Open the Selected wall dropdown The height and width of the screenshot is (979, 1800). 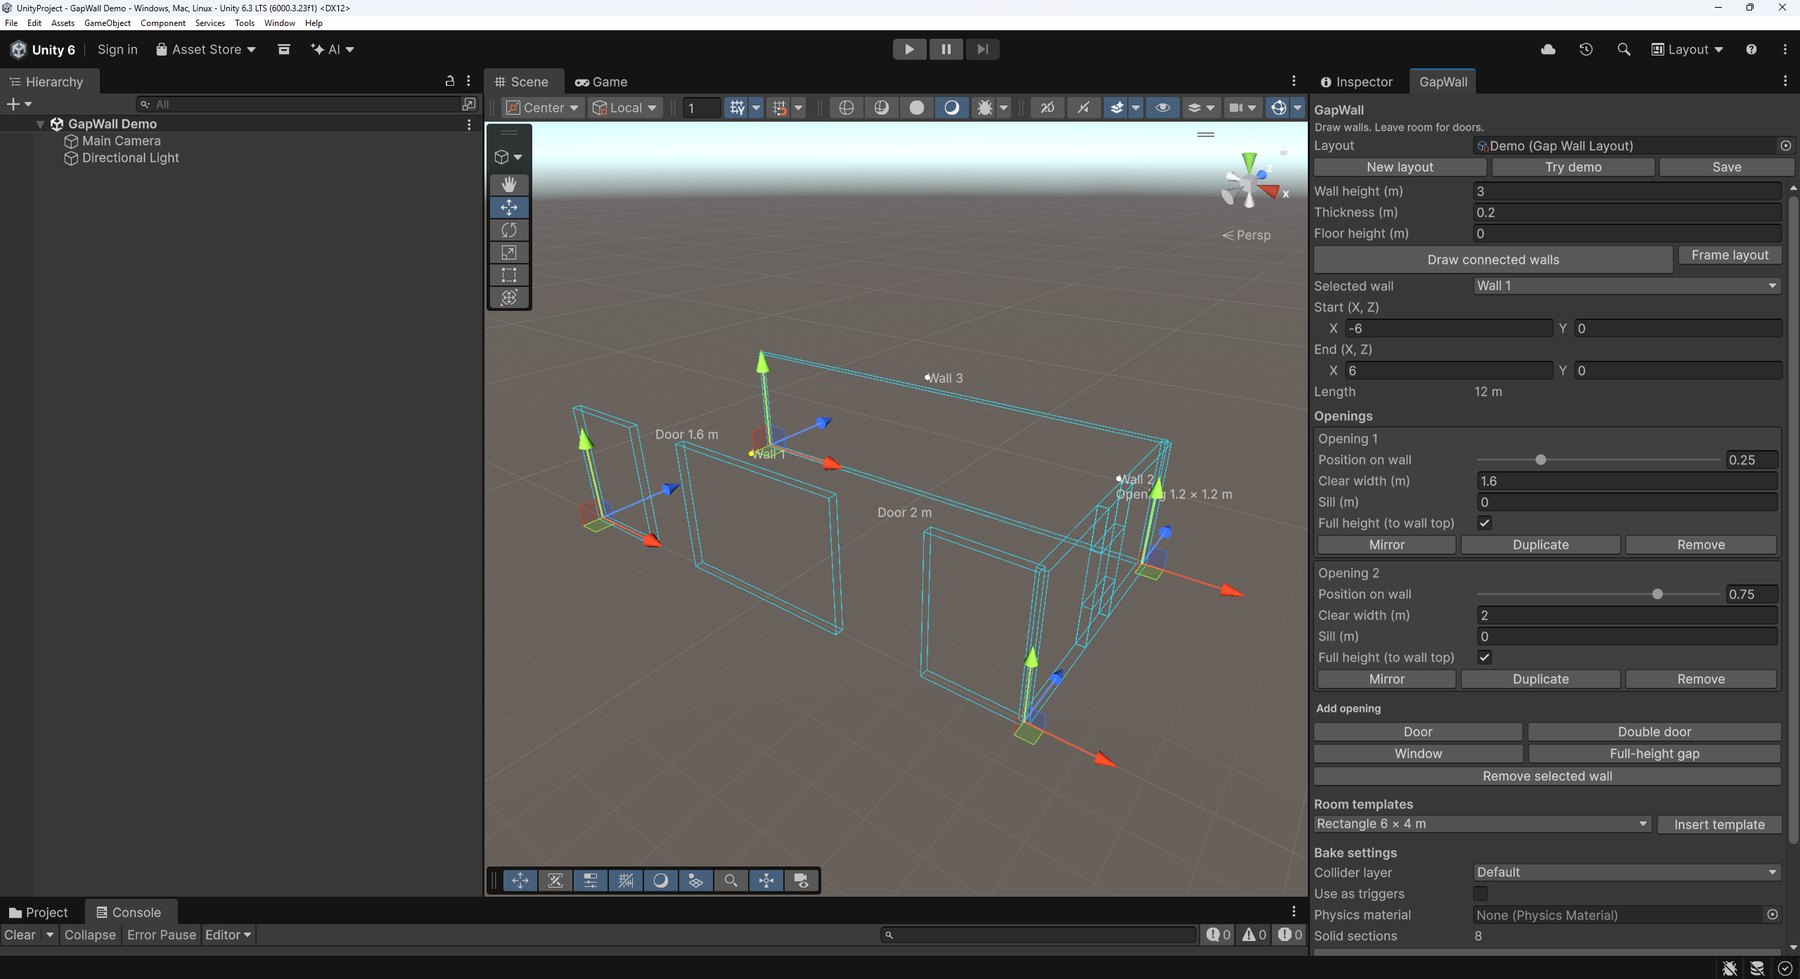coord(1627,286)
